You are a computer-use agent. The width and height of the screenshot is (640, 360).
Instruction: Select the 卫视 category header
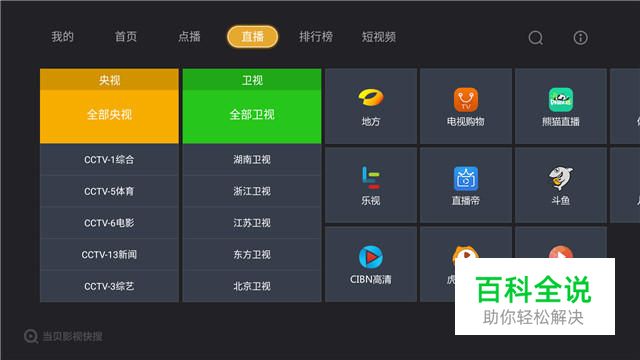pos(252,80)
